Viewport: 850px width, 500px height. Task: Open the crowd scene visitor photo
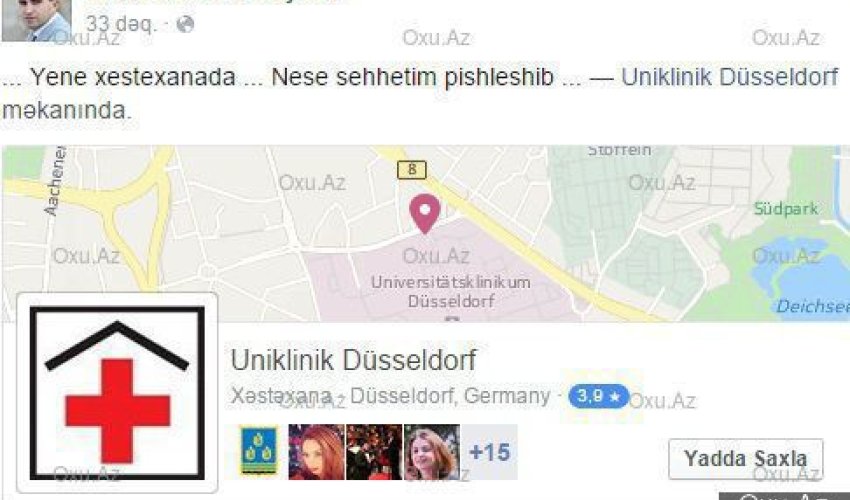374,452
